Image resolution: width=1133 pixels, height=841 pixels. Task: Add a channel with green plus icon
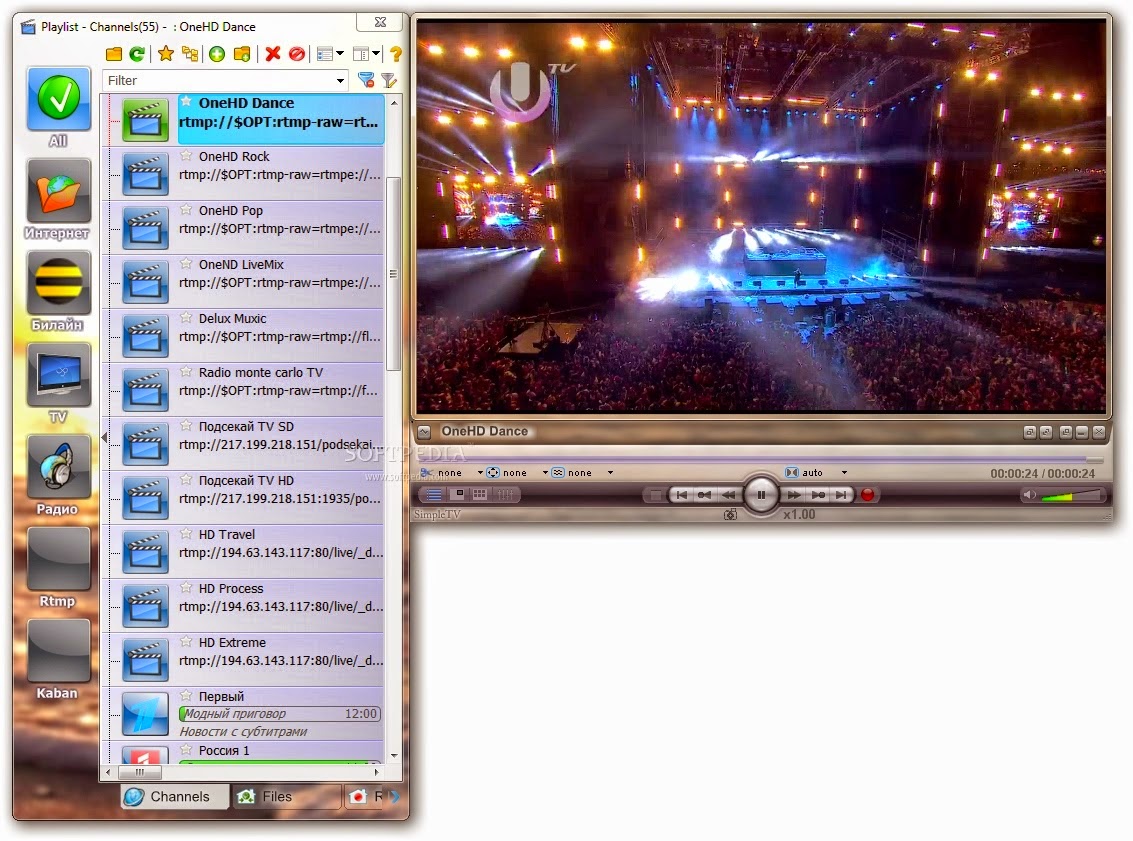(x=217, y=54)
